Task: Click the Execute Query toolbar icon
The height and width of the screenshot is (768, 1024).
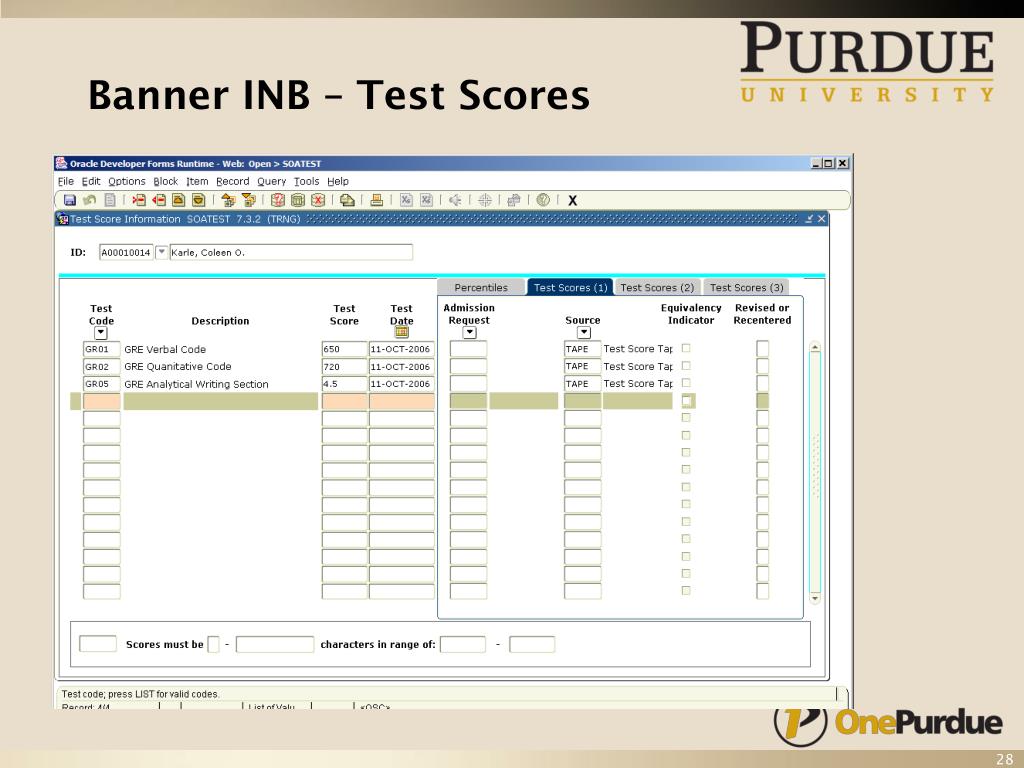Action: [x=298, y=200]
